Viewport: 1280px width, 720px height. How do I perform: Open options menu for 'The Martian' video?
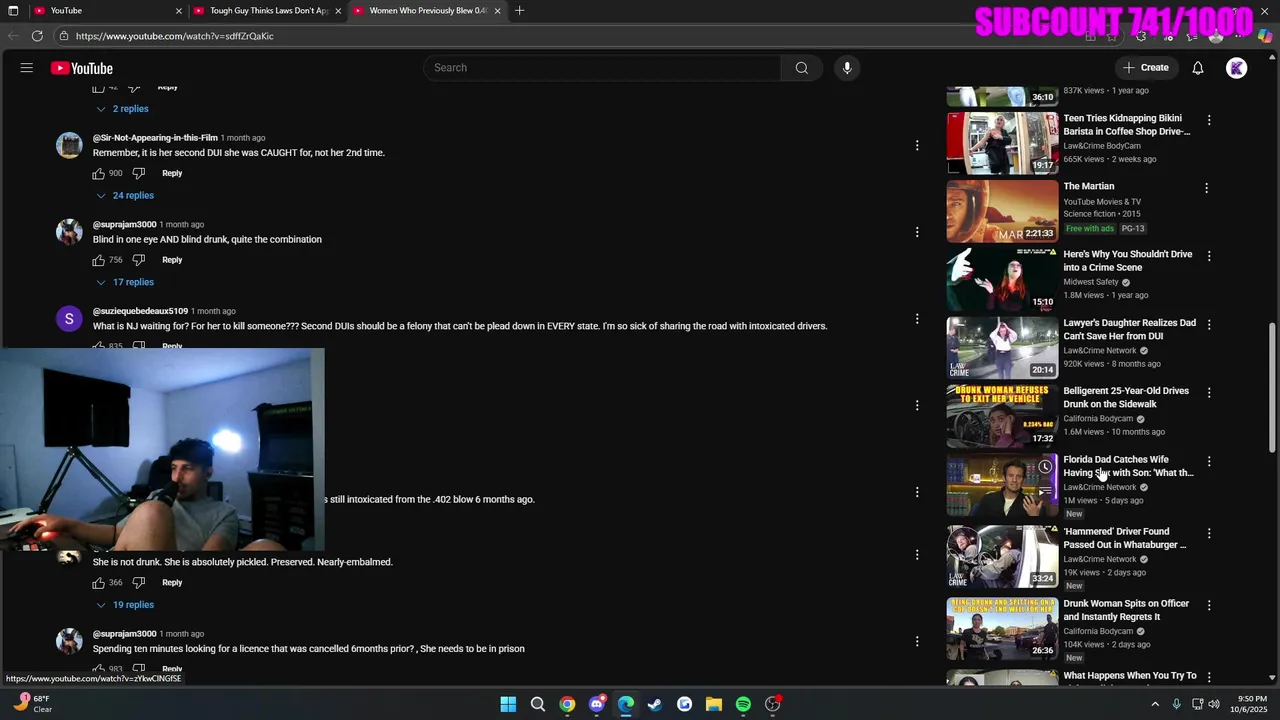click(1206, 188)
